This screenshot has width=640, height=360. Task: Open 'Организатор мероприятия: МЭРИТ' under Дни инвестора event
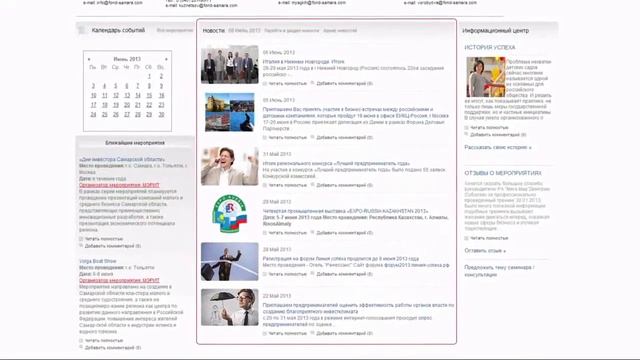[x=119, y=185]
